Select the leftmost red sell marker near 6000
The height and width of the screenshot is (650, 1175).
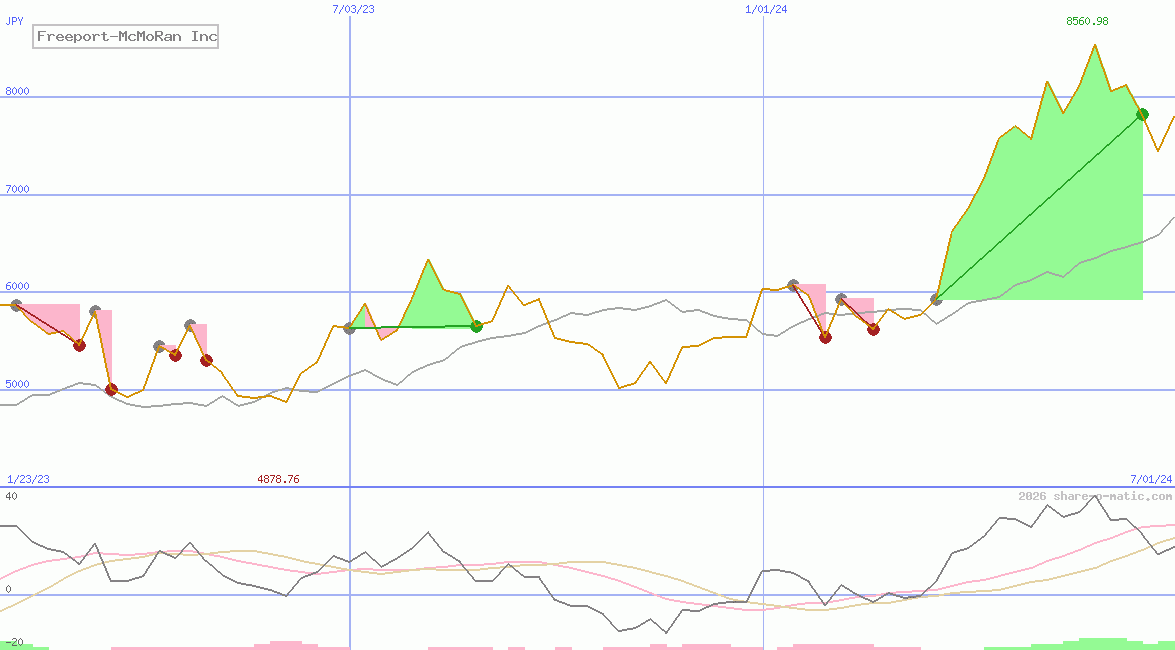(x=79, y=346)
